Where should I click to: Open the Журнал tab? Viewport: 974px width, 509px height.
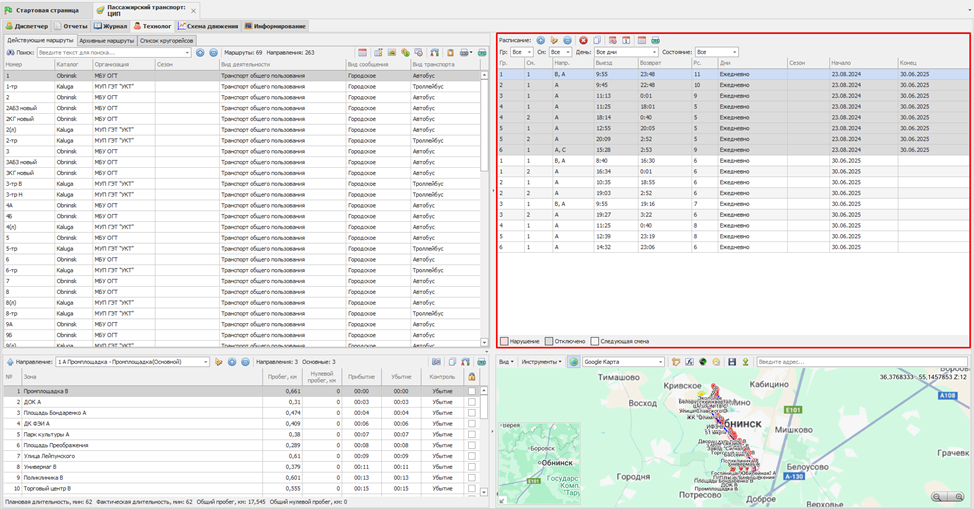click(111, 26)
